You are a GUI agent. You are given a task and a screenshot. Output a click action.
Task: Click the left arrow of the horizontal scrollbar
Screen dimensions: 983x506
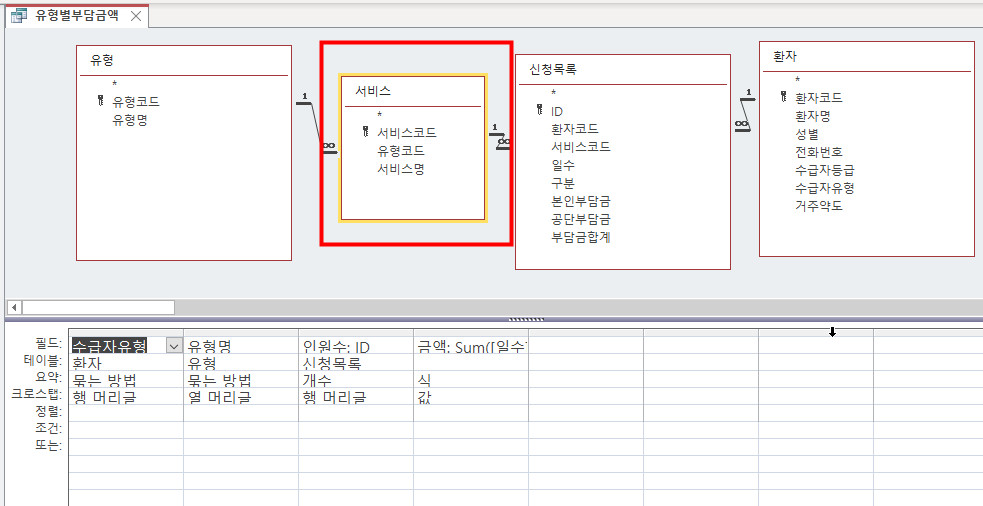point(12,307)
